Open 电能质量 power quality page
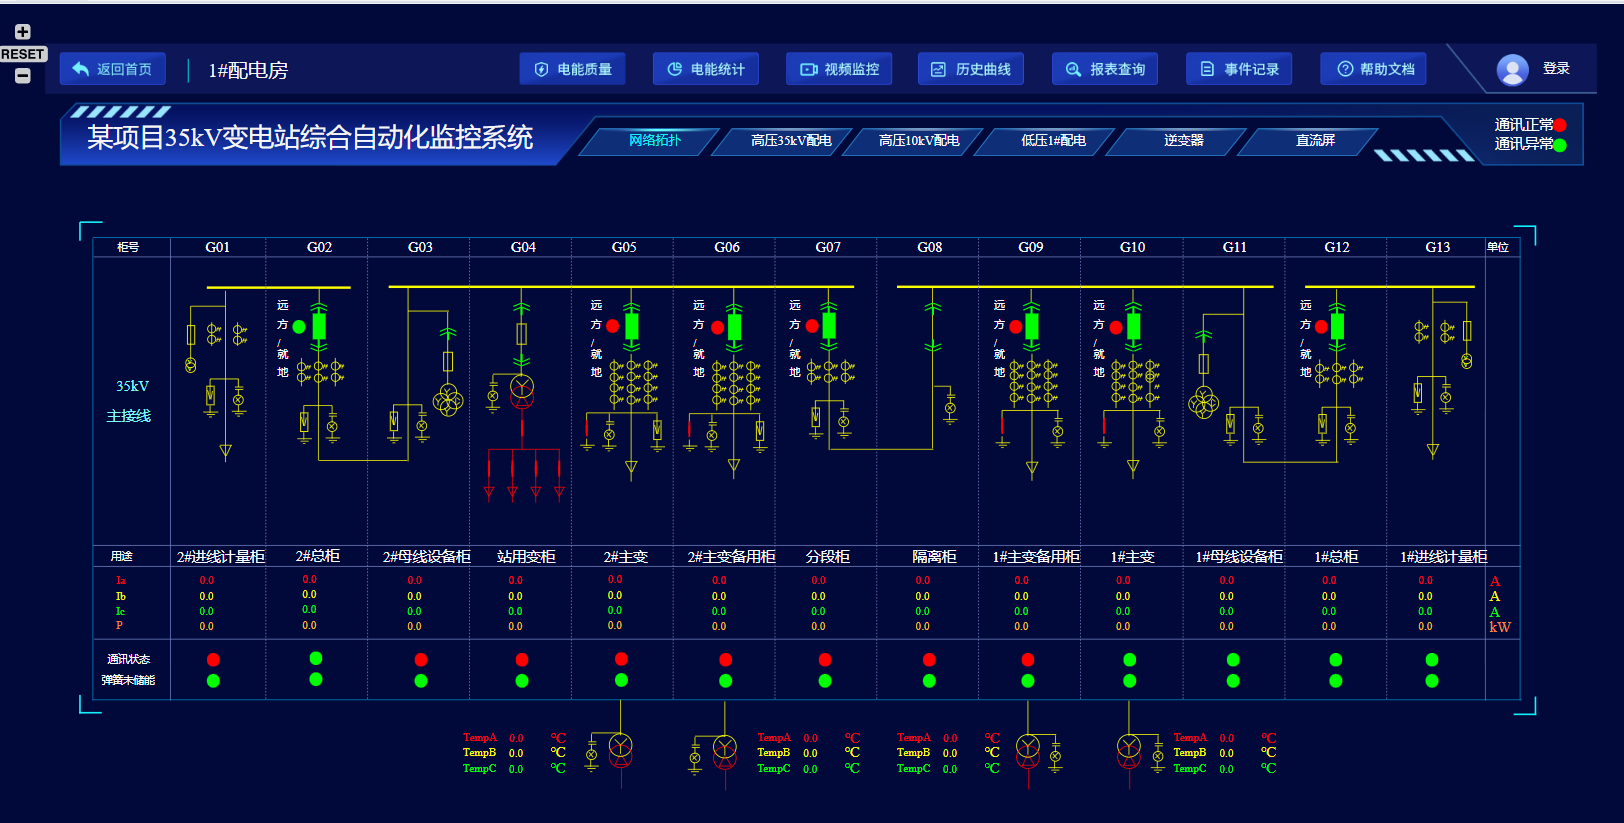Screen dimensions: 1624x823 pyautogui.click(x=572, y=69)
